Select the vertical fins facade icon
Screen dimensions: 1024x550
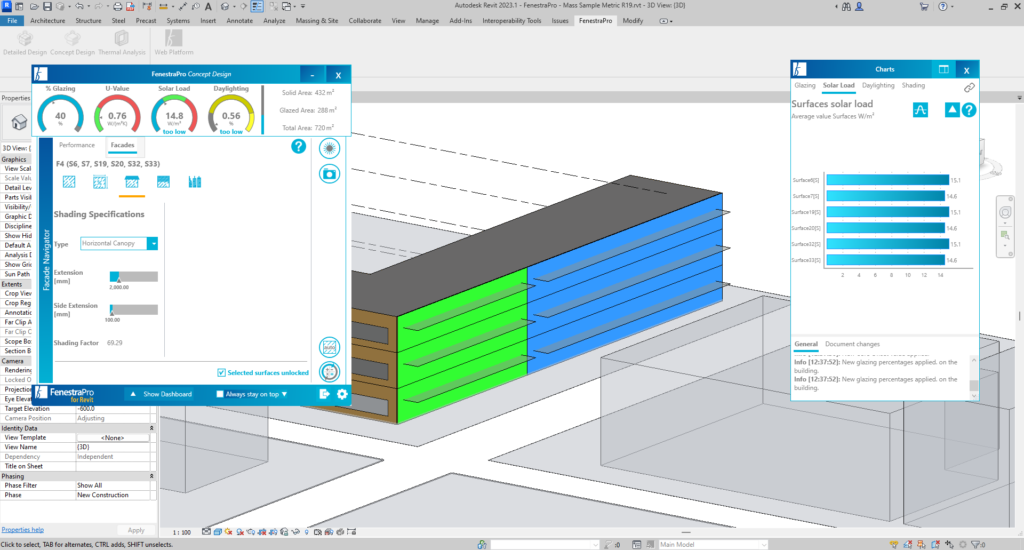point(195,182)
